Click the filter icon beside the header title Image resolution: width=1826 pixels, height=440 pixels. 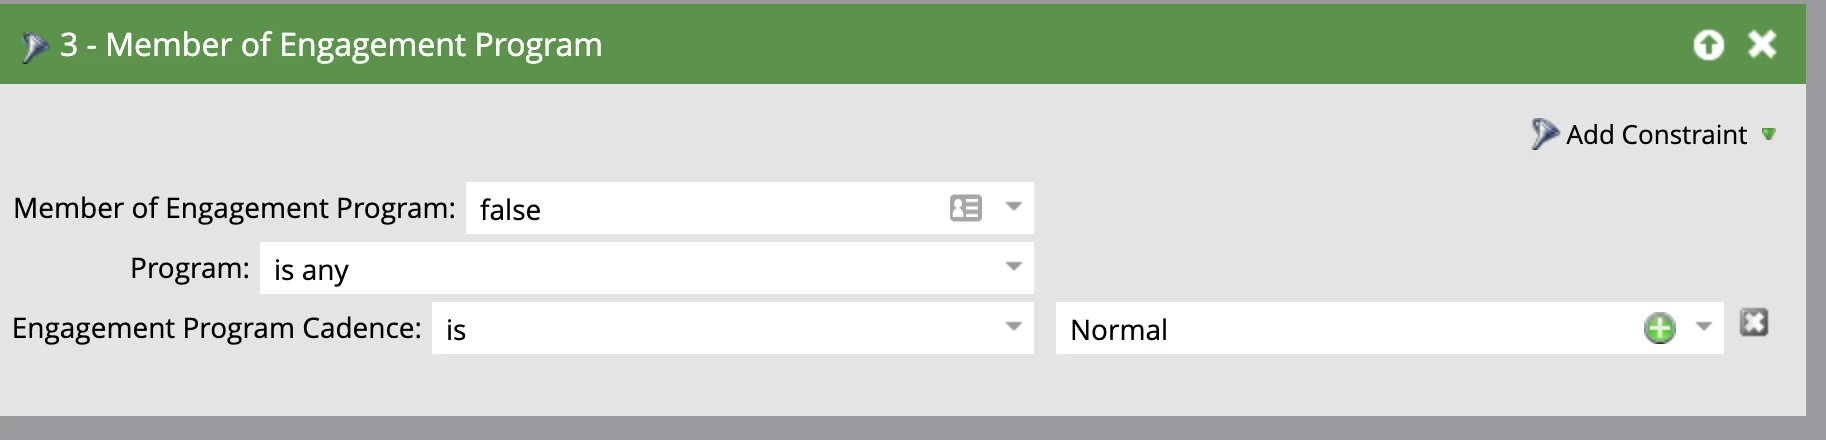point(35,46)
